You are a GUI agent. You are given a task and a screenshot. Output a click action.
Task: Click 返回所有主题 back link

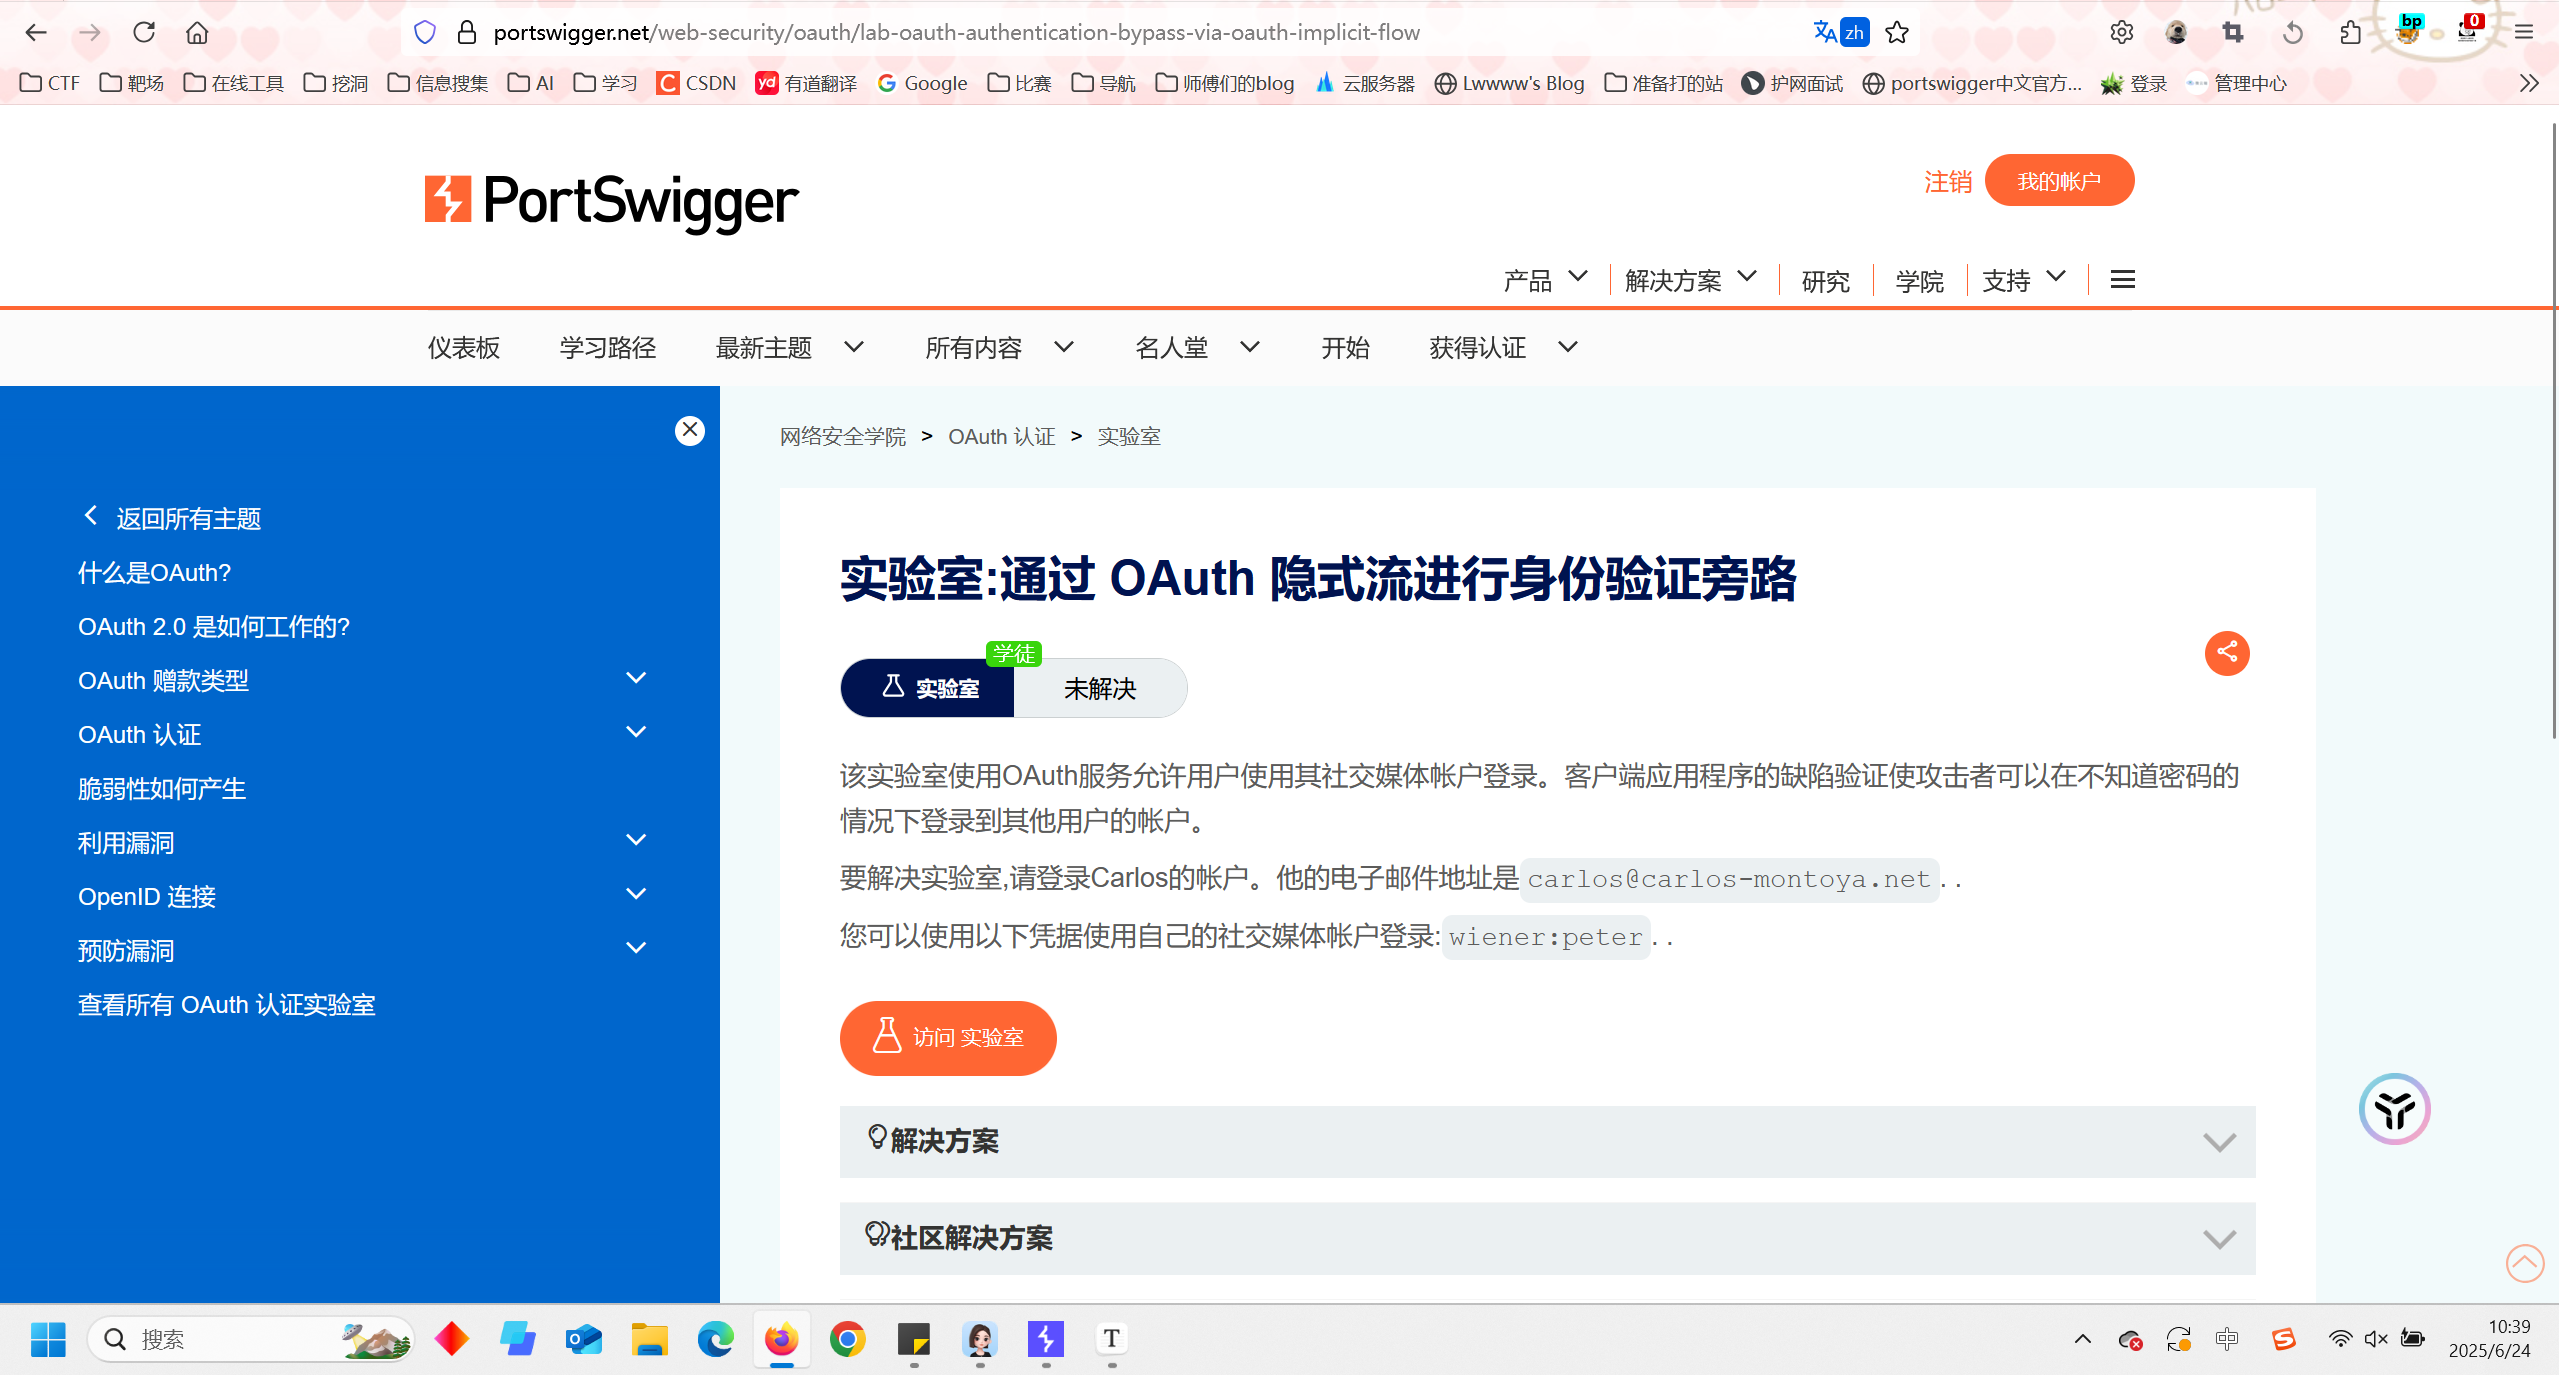(187, 518)
